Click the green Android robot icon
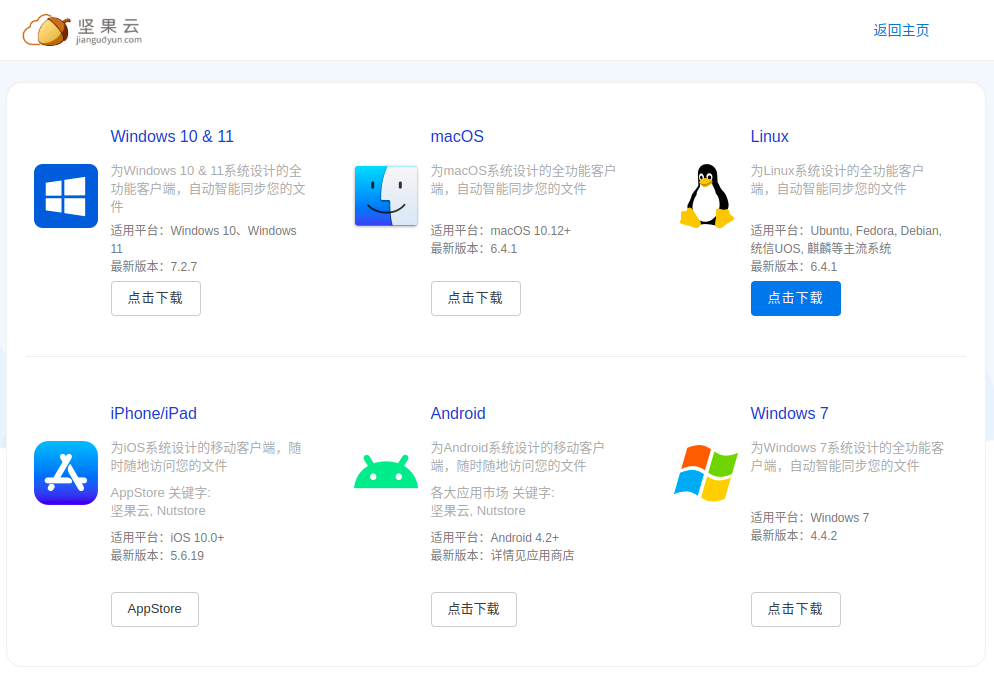This screenshot has height=682, width=994. pos(386,472)
